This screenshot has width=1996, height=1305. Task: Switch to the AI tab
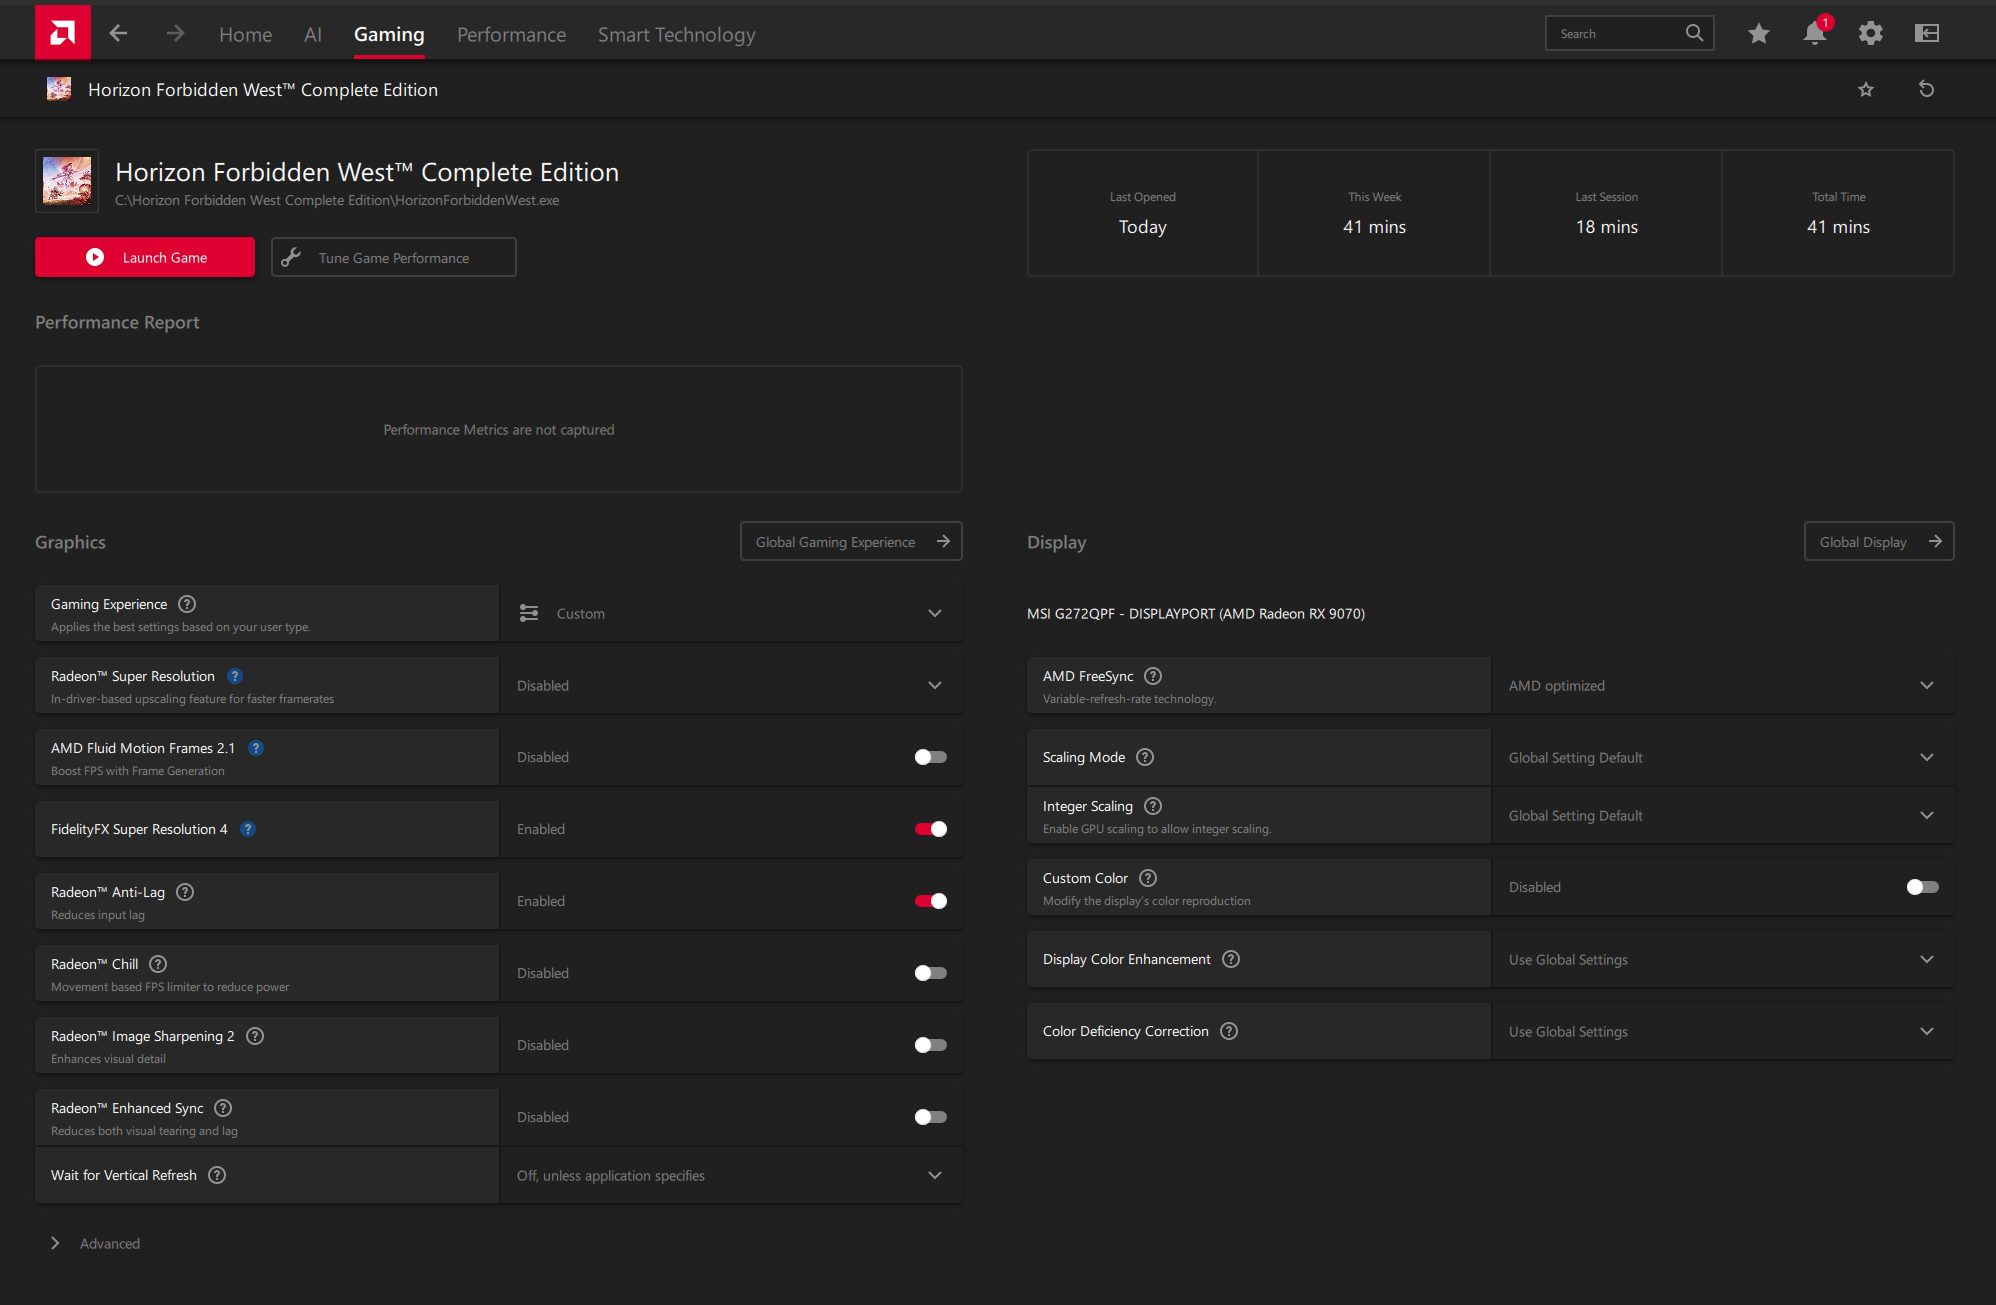313,34
